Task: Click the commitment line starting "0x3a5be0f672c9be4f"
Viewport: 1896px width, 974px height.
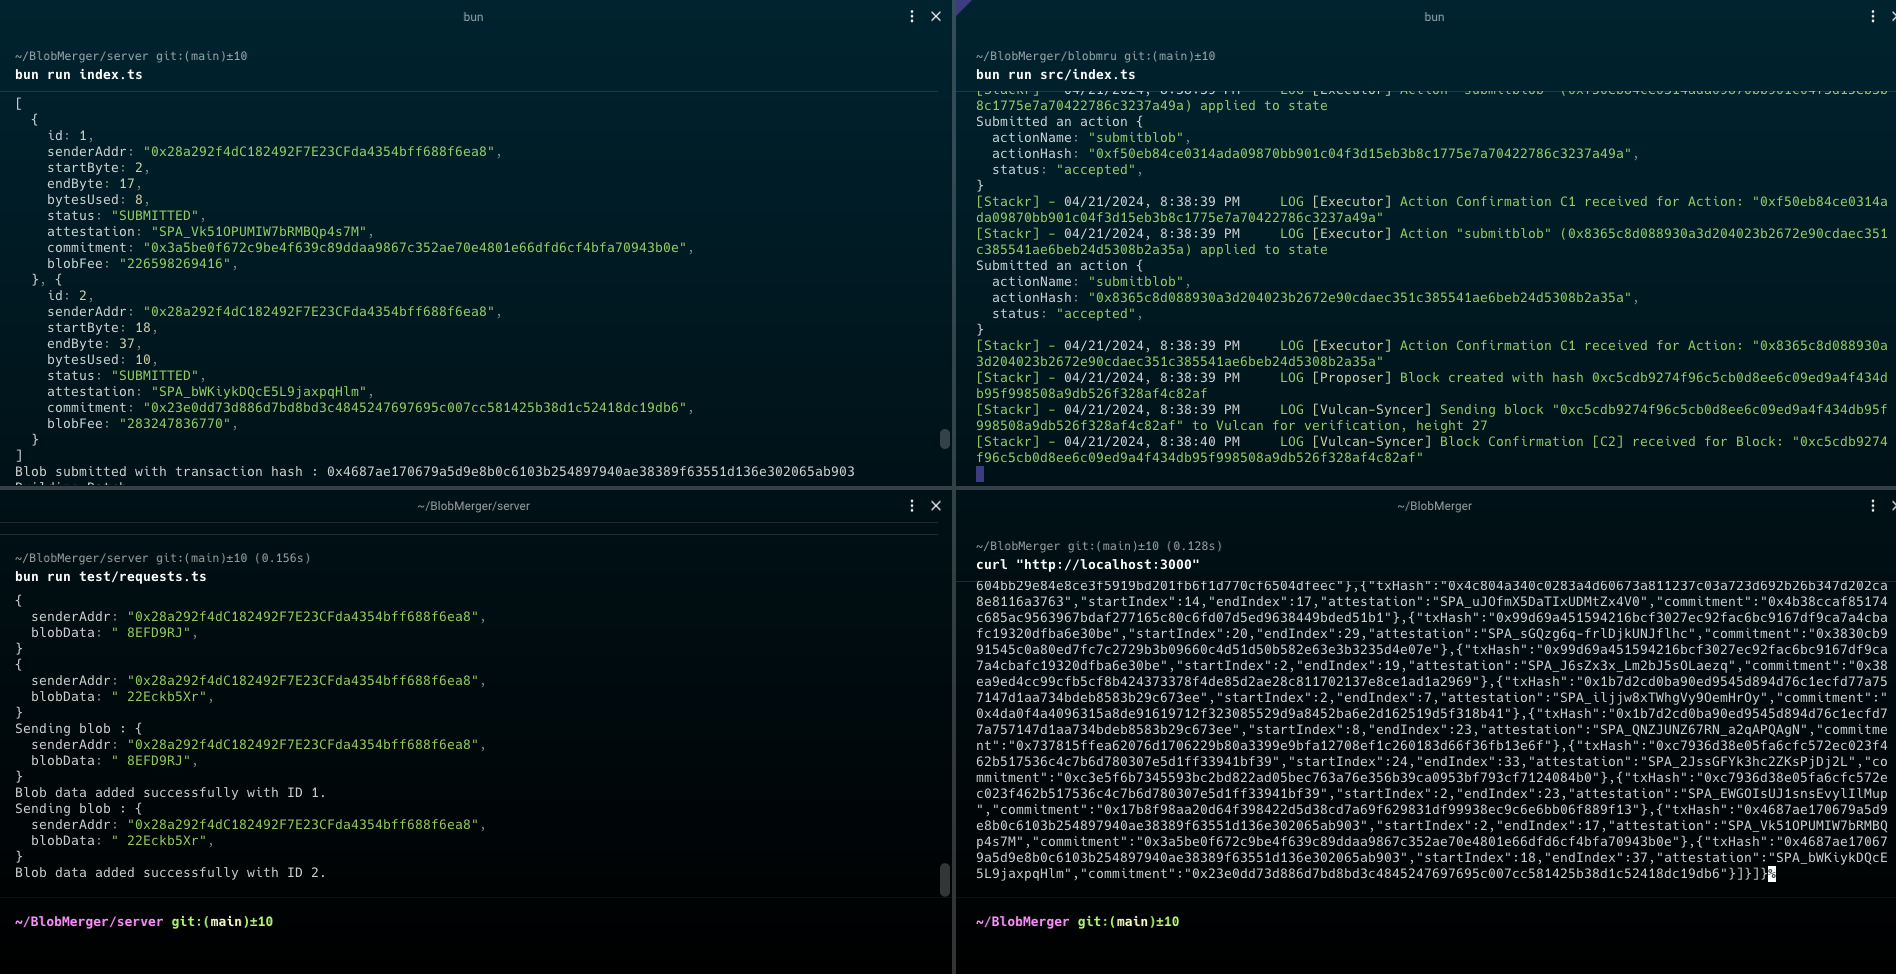Action: click(371, 248)
